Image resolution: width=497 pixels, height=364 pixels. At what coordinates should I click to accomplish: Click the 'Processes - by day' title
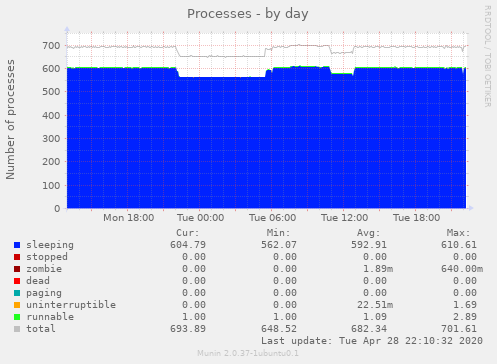[x=248, y=14]
